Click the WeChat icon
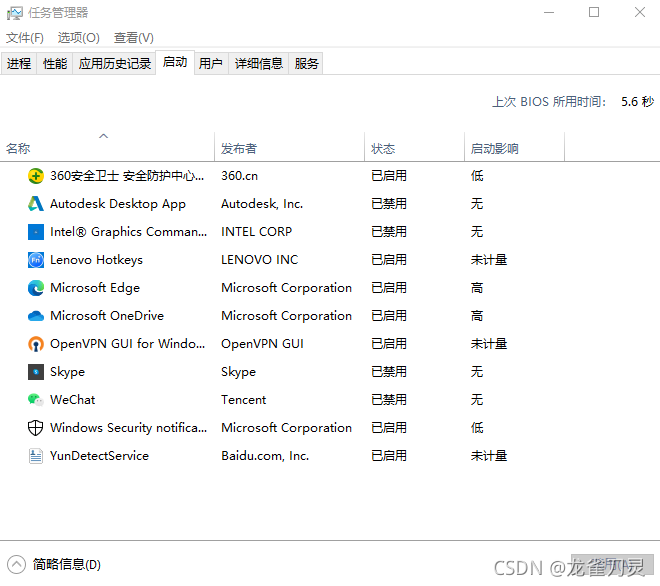This screenshot has width=660, height=586. click(x=36, y=400)
